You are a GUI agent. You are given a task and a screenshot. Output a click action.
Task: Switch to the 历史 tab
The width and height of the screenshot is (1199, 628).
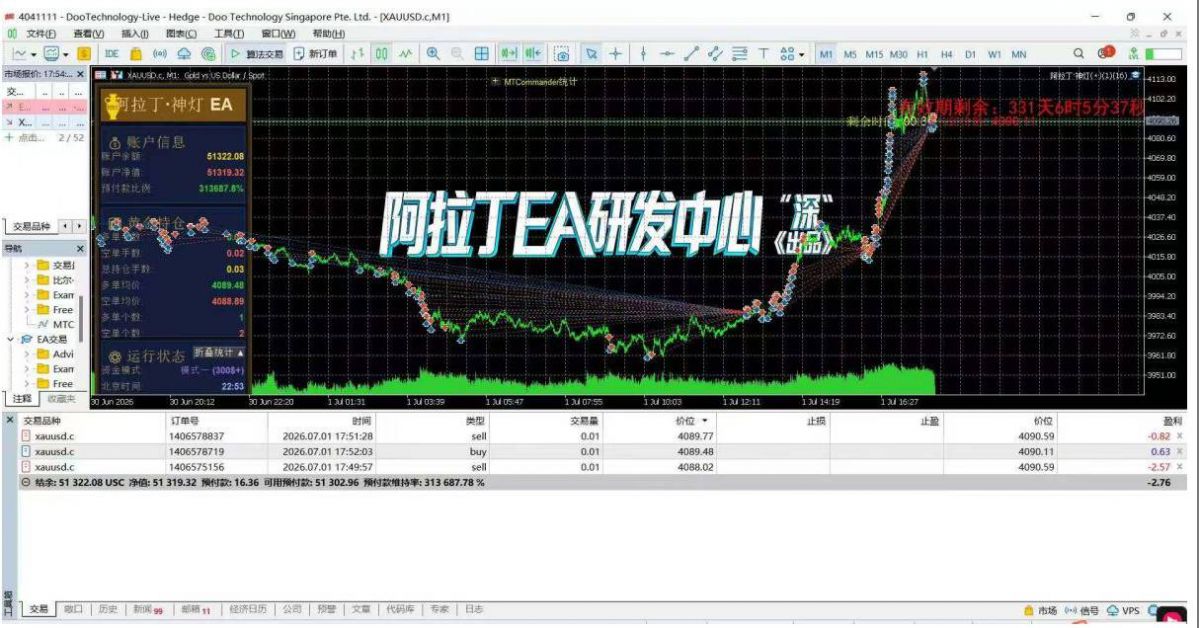(x=108, y=610)
